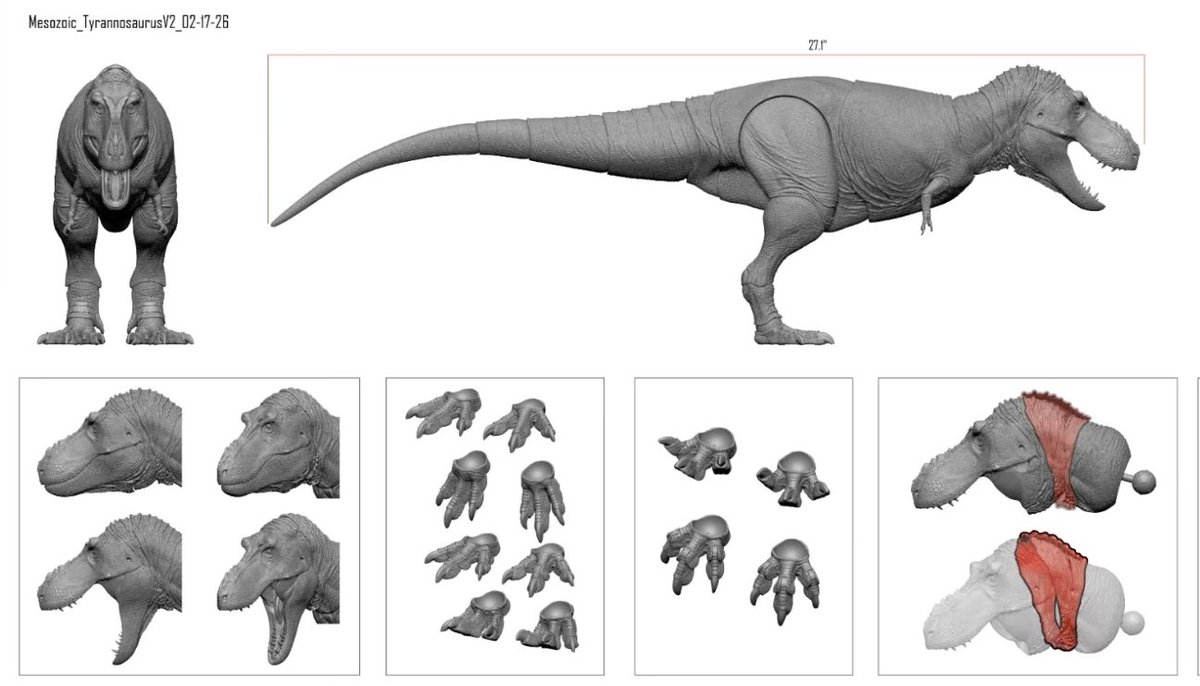The height and width of the screenshot is (686, 1200).
Task: Pick the closed-mouth head in three-quarter view
Action: coord(279,442)
